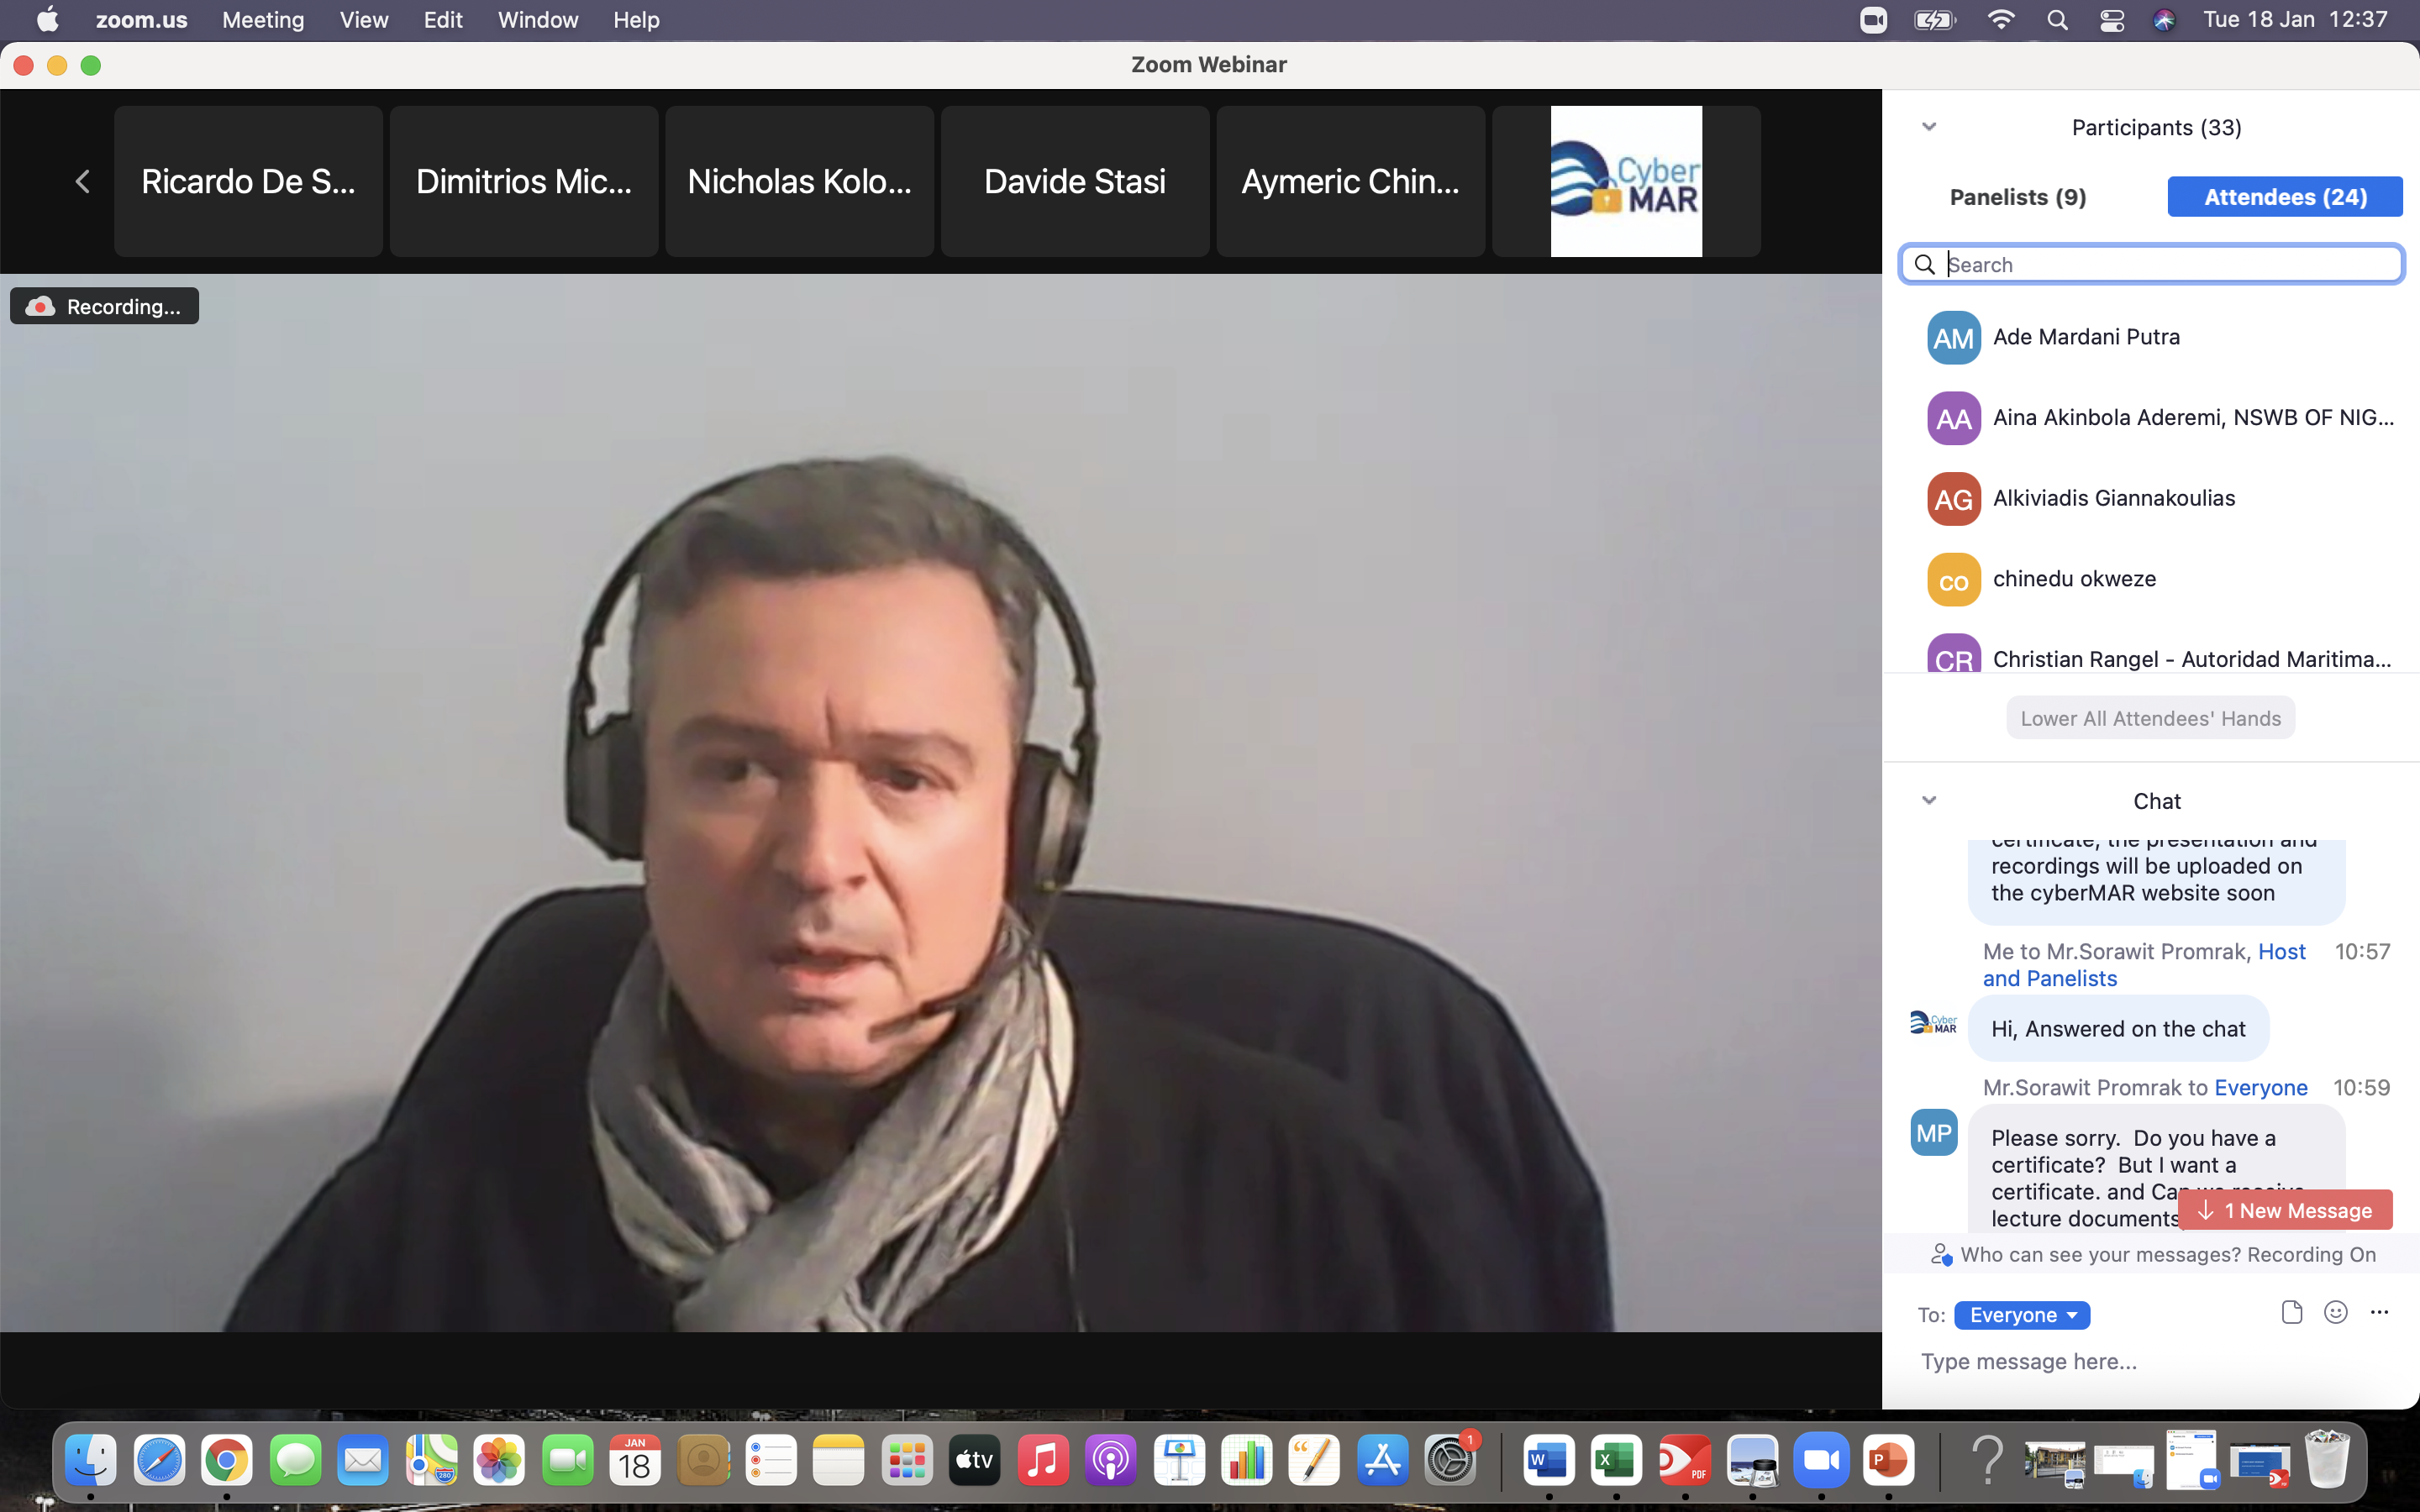Click the cloud Recording indicator
Viewport: 2420px width, 1512px height.
(104, 306)
